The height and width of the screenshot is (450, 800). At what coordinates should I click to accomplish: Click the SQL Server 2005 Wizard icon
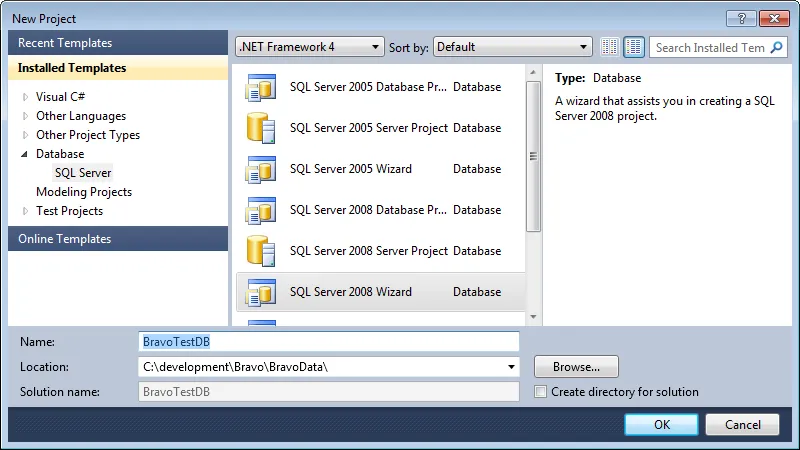click(261, 169)
